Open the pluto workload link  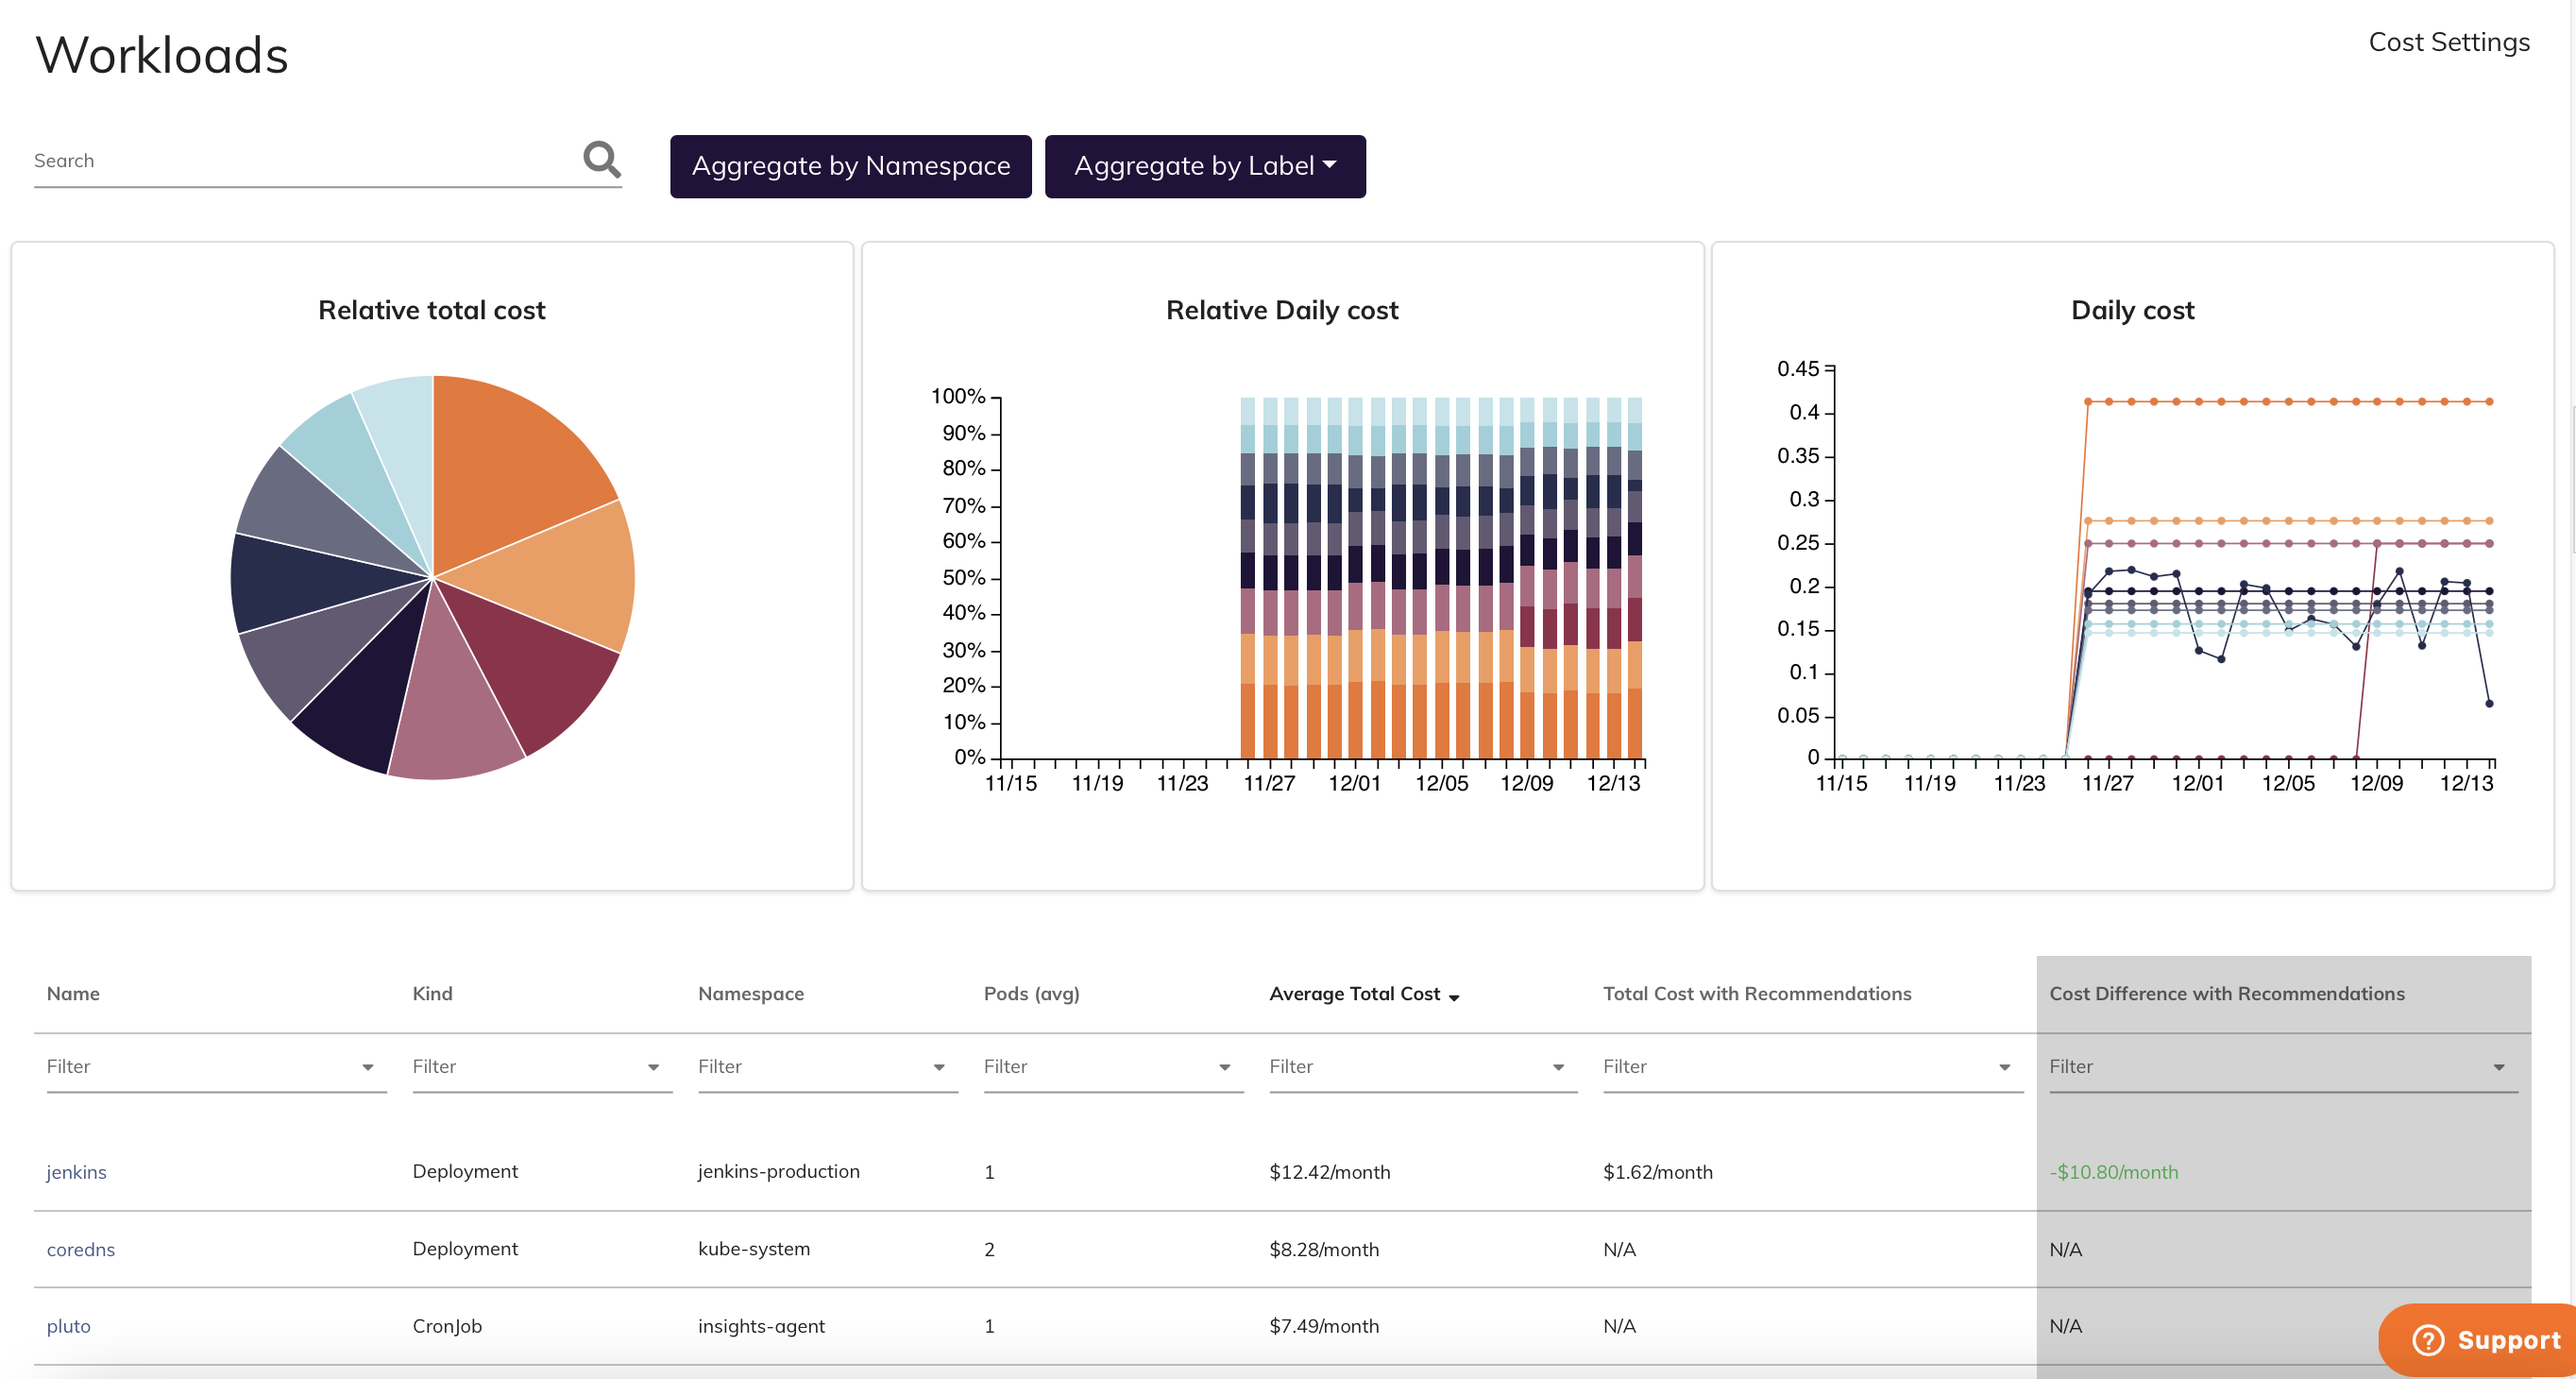click(68, 1326)
